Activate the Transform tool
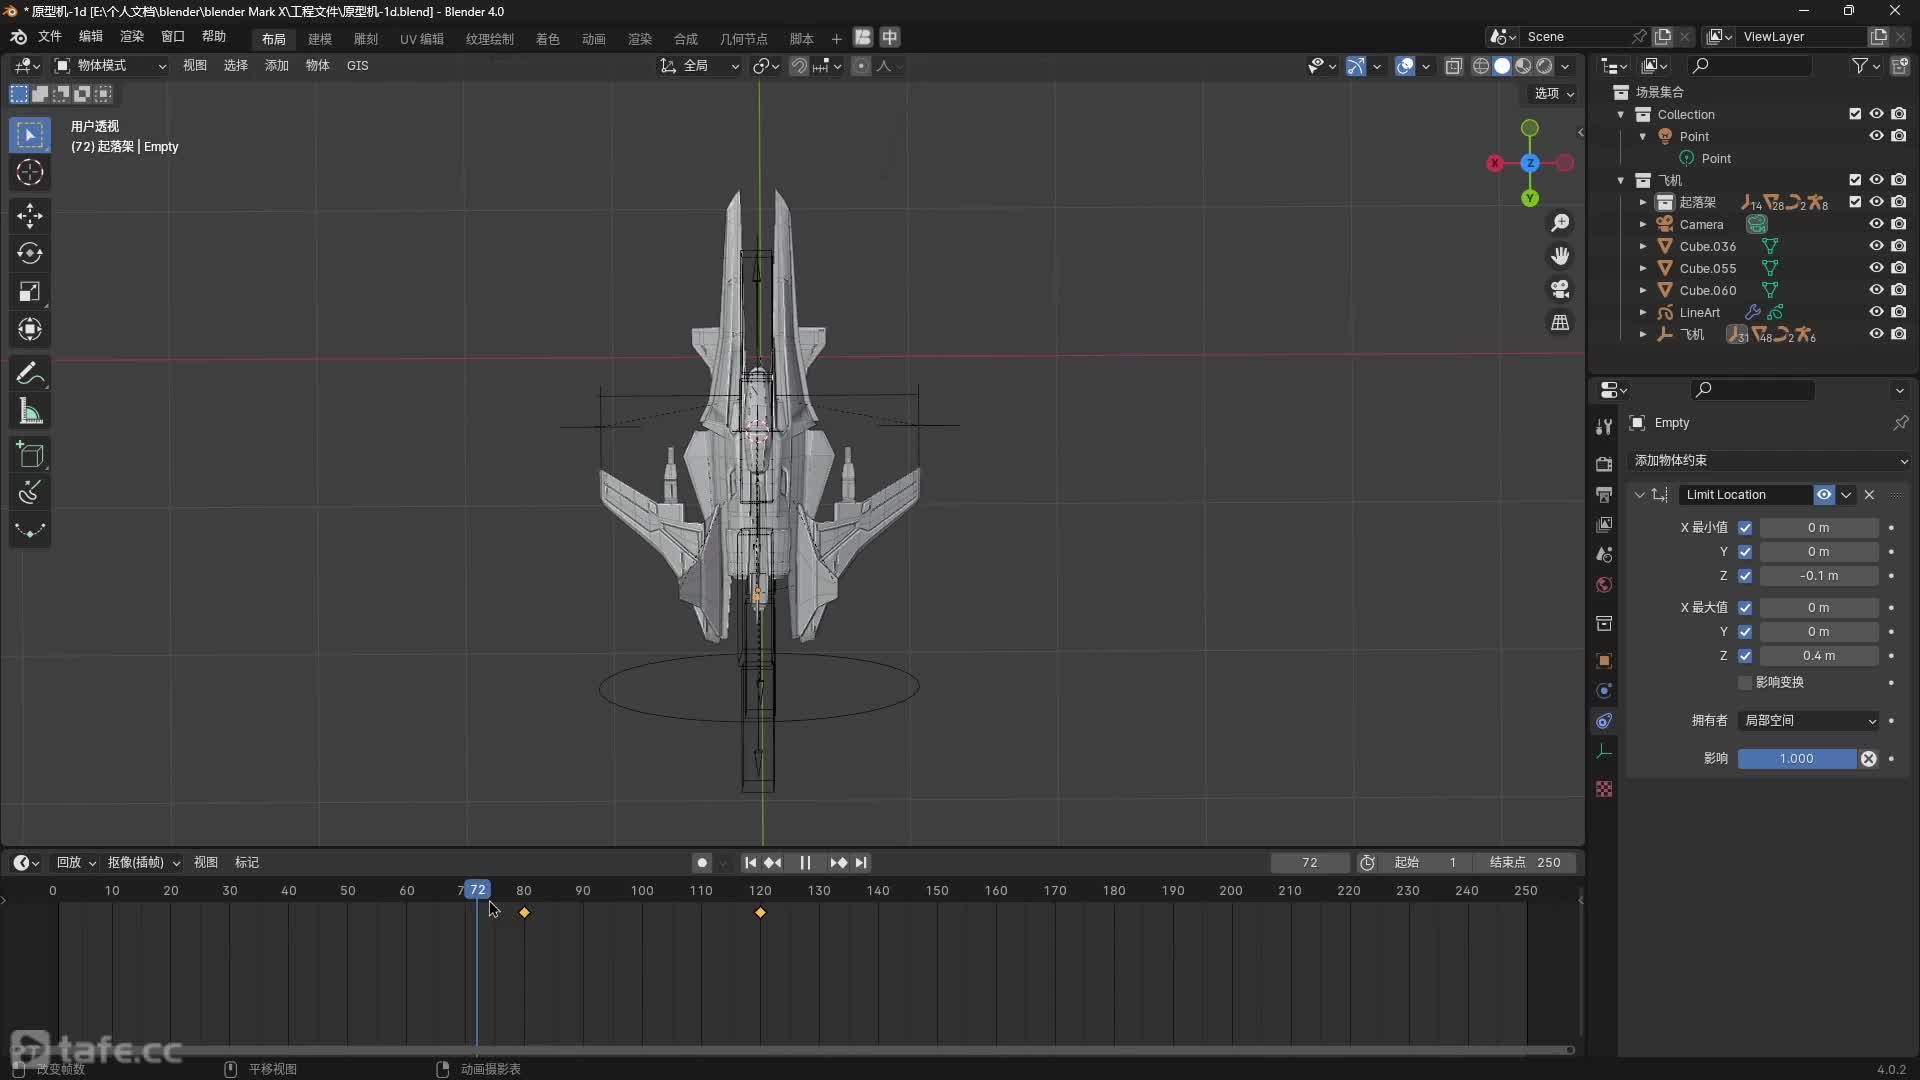Image resolution: width=1920 pixels, height=1080 pixels. click(x=30, y=329)
